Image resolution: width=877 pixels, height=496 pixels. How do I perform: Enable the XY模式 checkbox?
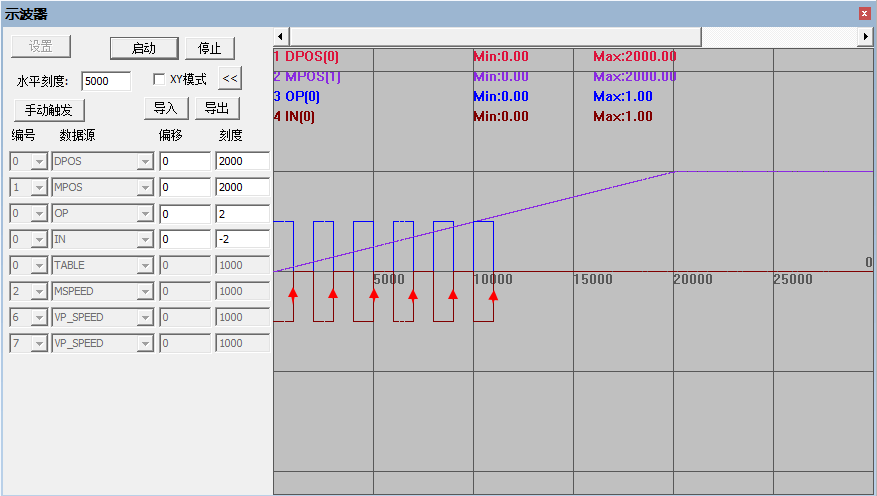[x=159, y=79]
